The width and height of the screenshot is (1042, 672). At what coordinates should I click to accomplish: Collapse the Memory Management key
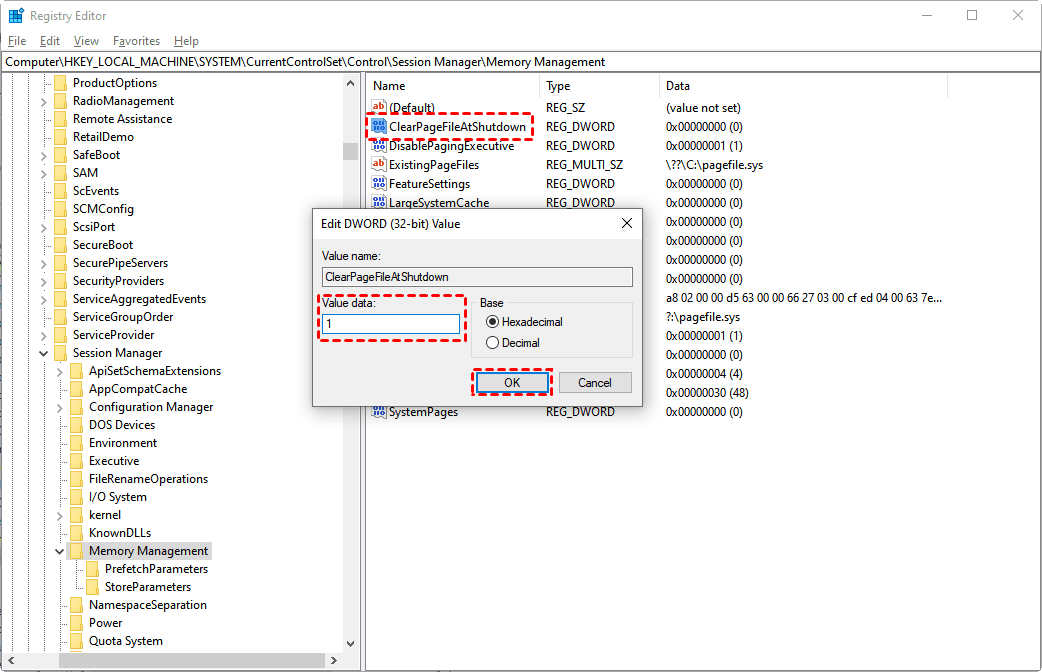click(60, 552)
